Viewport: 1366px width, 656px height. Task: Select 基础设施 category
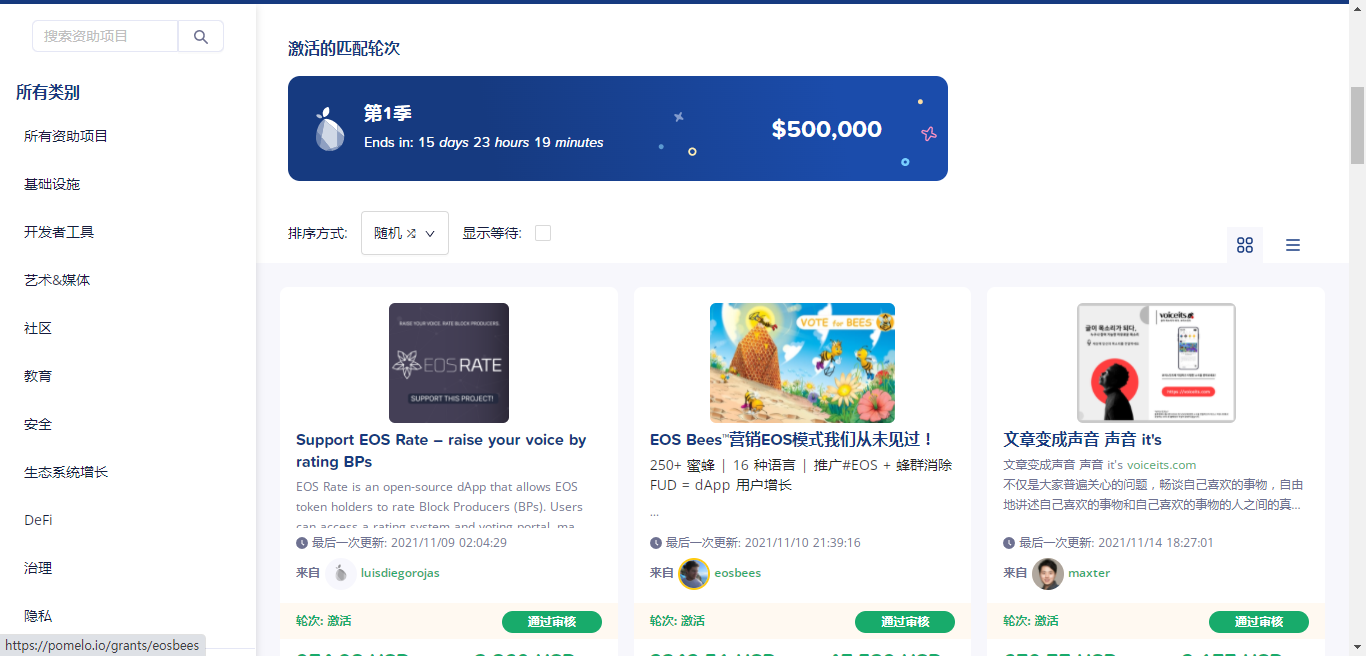coord(52,184)
